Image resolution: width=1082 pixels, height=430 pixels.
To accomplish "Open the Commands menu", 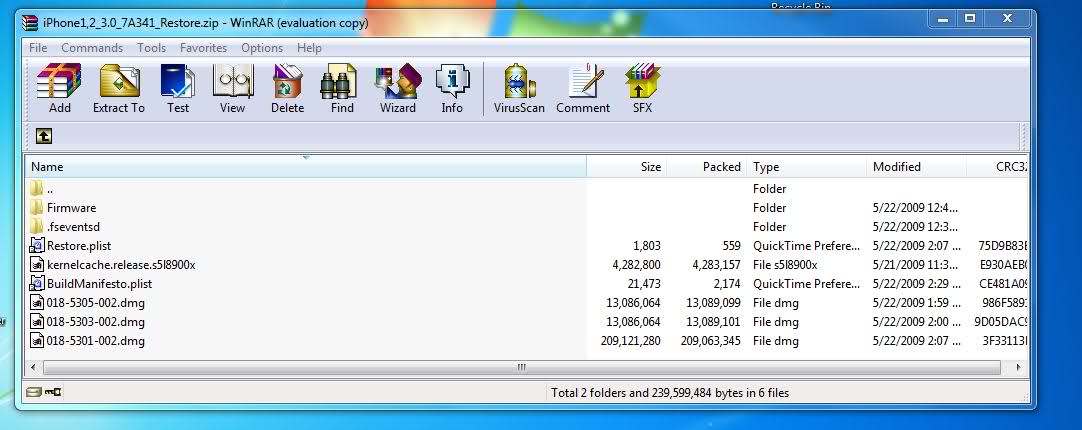I will click(x=92, y=48).
